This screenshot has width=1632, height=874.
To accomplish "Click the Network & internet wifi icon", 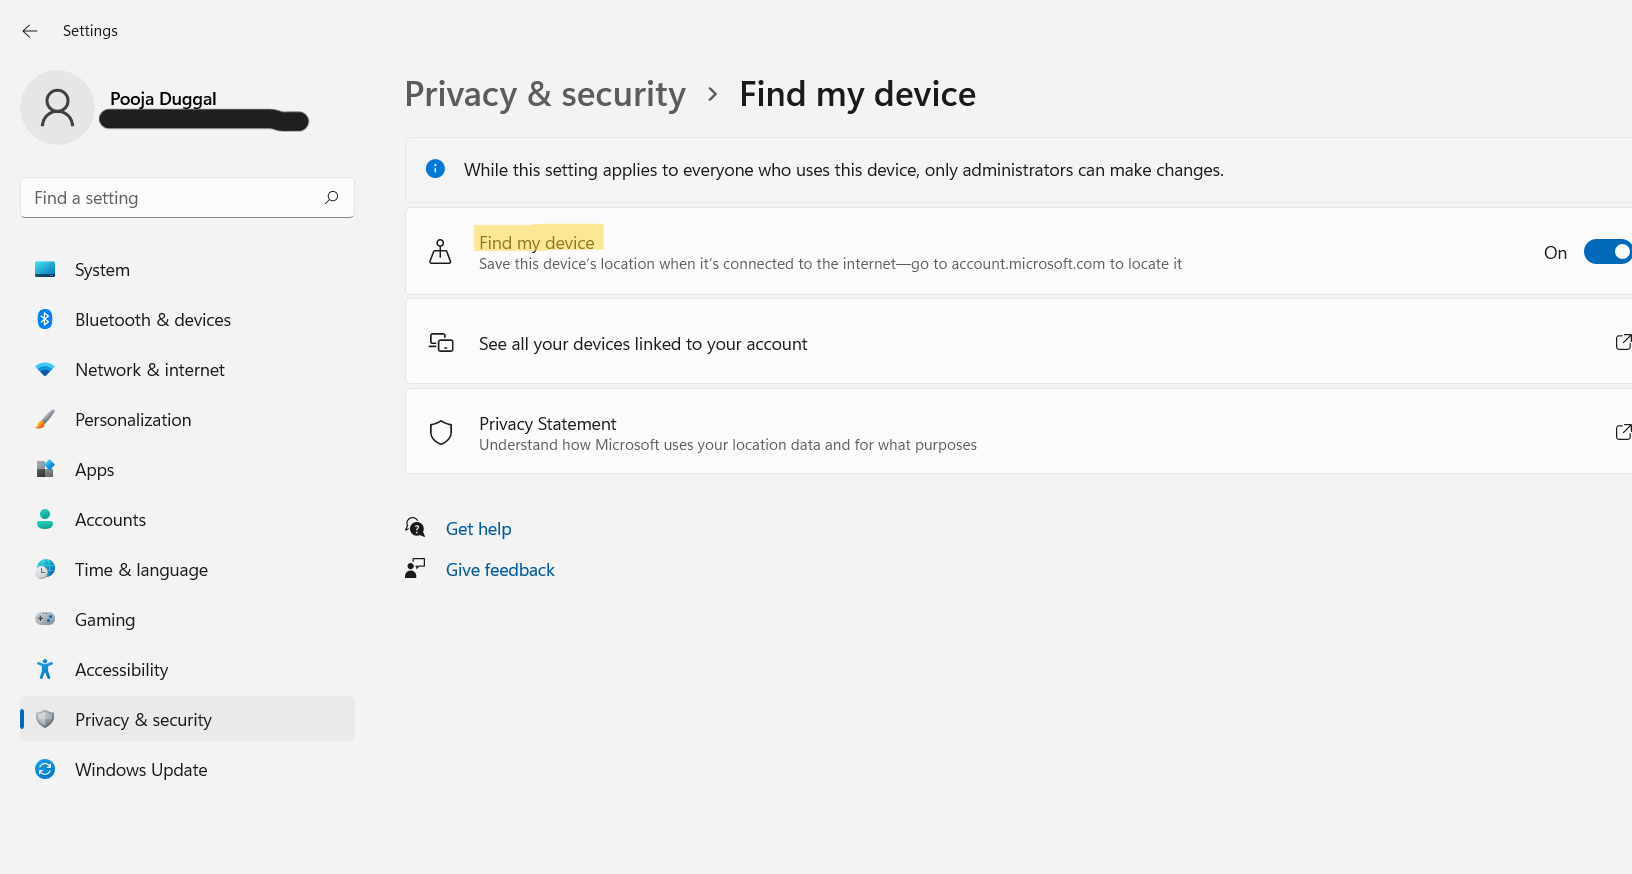I will click(x=45, y=370).
